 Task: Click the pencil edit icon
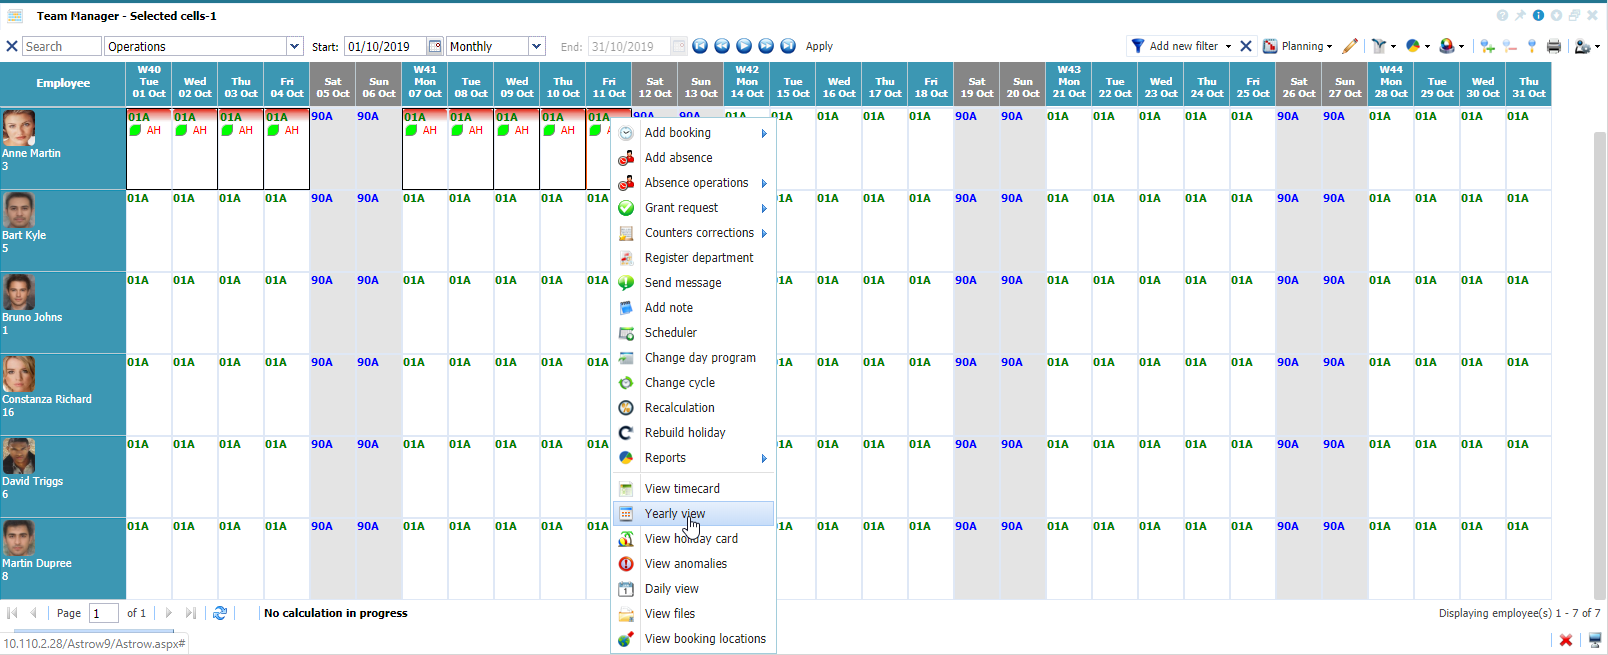1350,46
